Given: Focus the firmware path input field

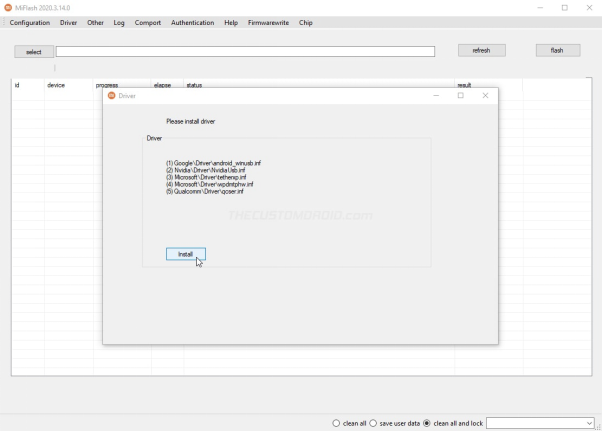Looking at the screenshot, I should coord(245,51).
